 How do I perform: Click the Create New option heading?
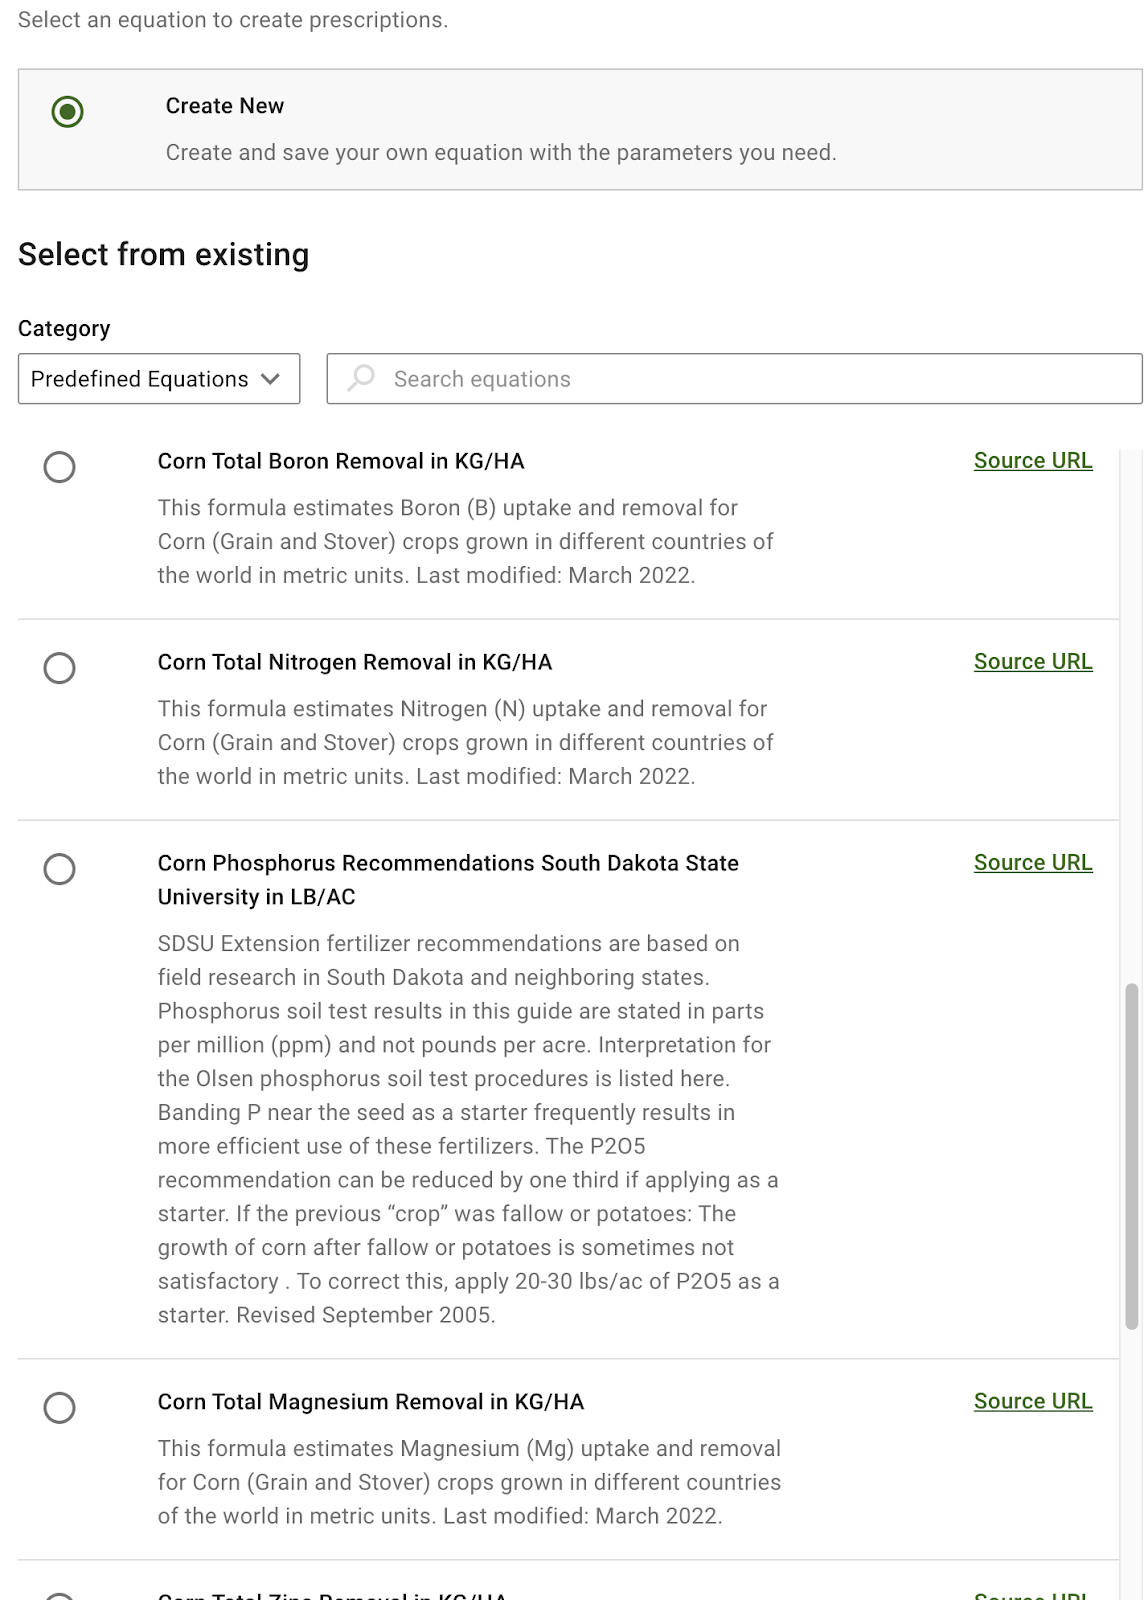pyautogui.click(x=225, y=106)
